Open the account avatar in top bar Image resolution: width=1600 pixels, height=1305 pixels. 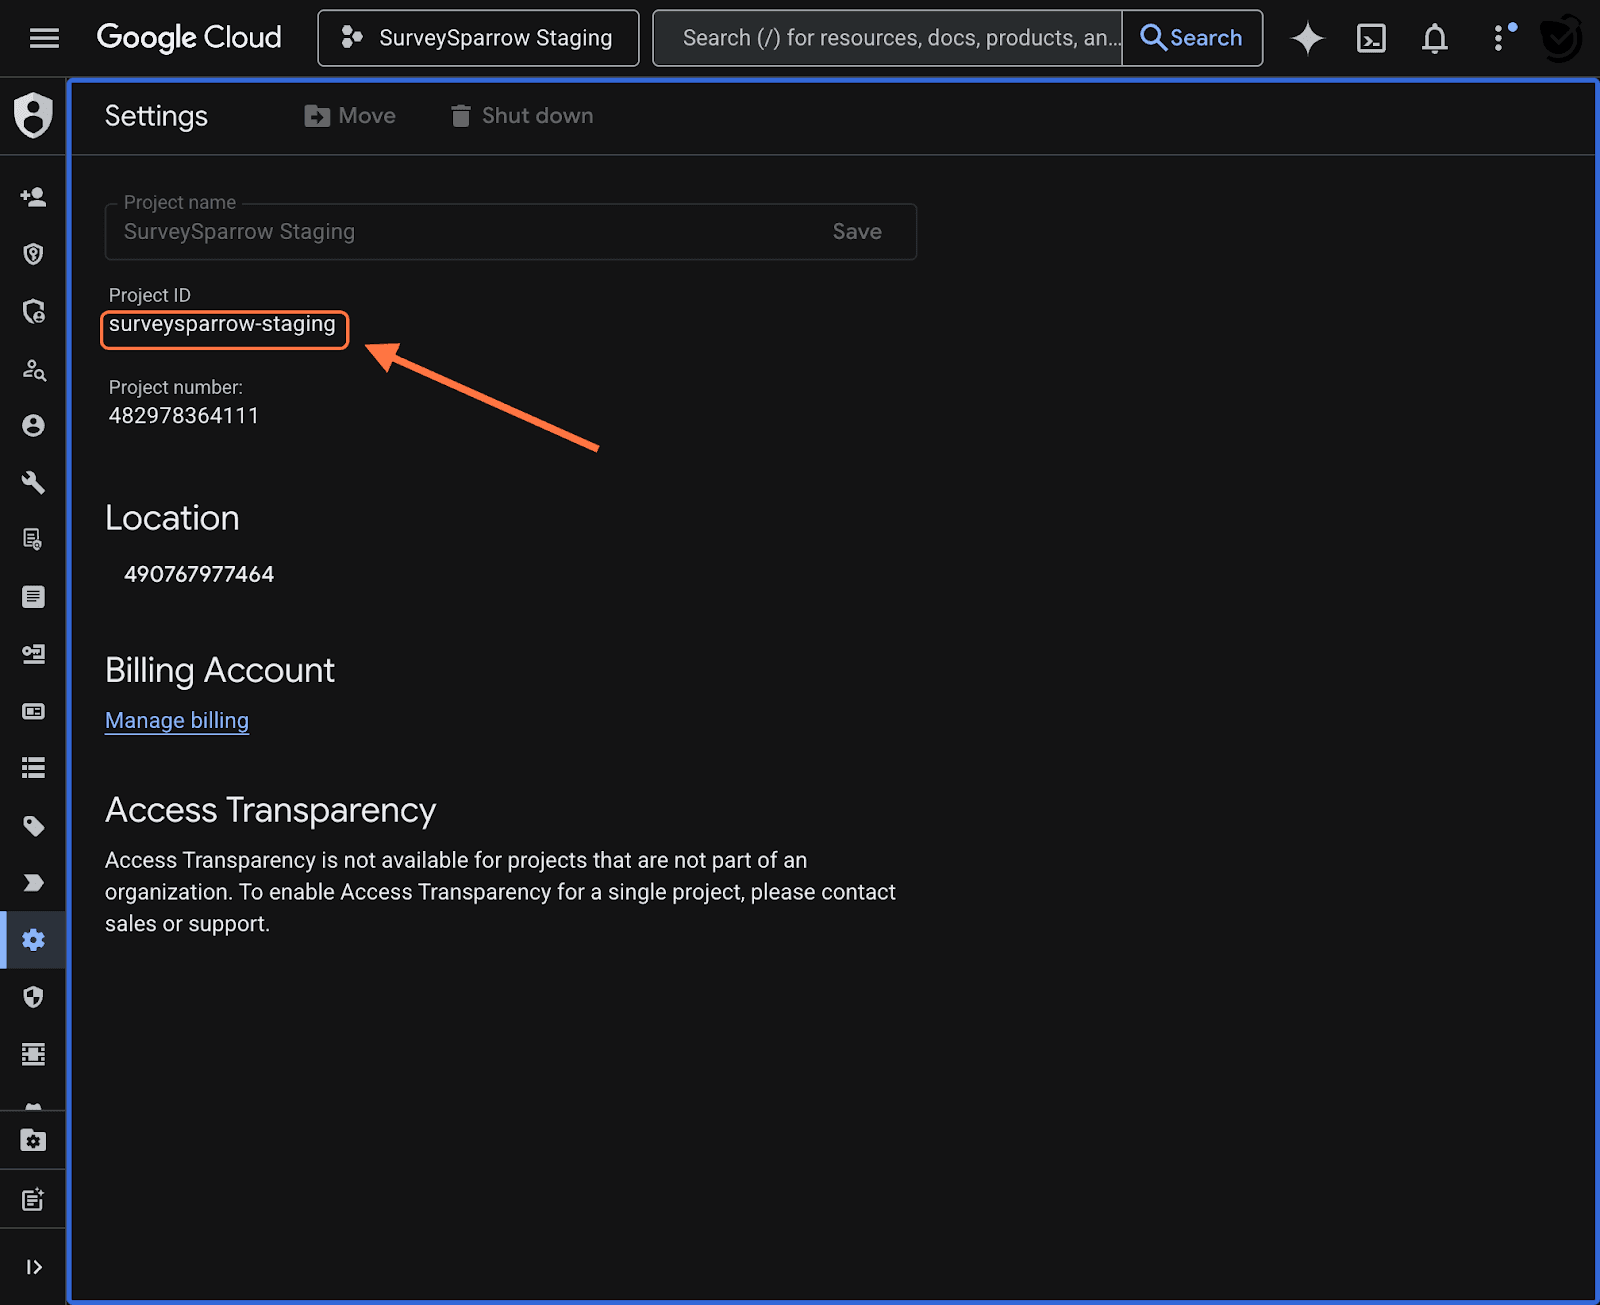coord(1560,38)
